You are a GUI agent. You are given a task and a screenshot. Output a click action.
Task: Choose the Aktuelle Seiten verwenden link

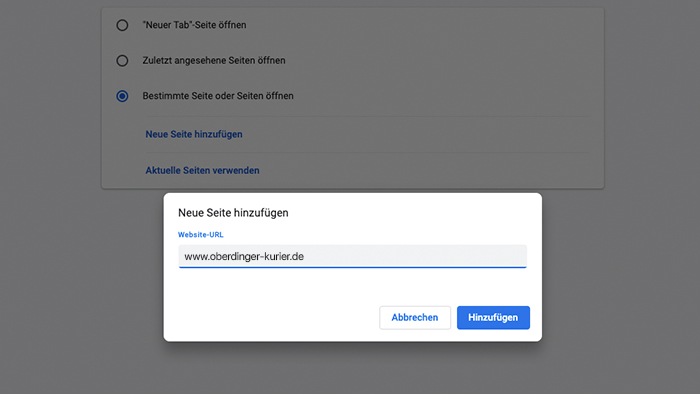tap(202, 170)
